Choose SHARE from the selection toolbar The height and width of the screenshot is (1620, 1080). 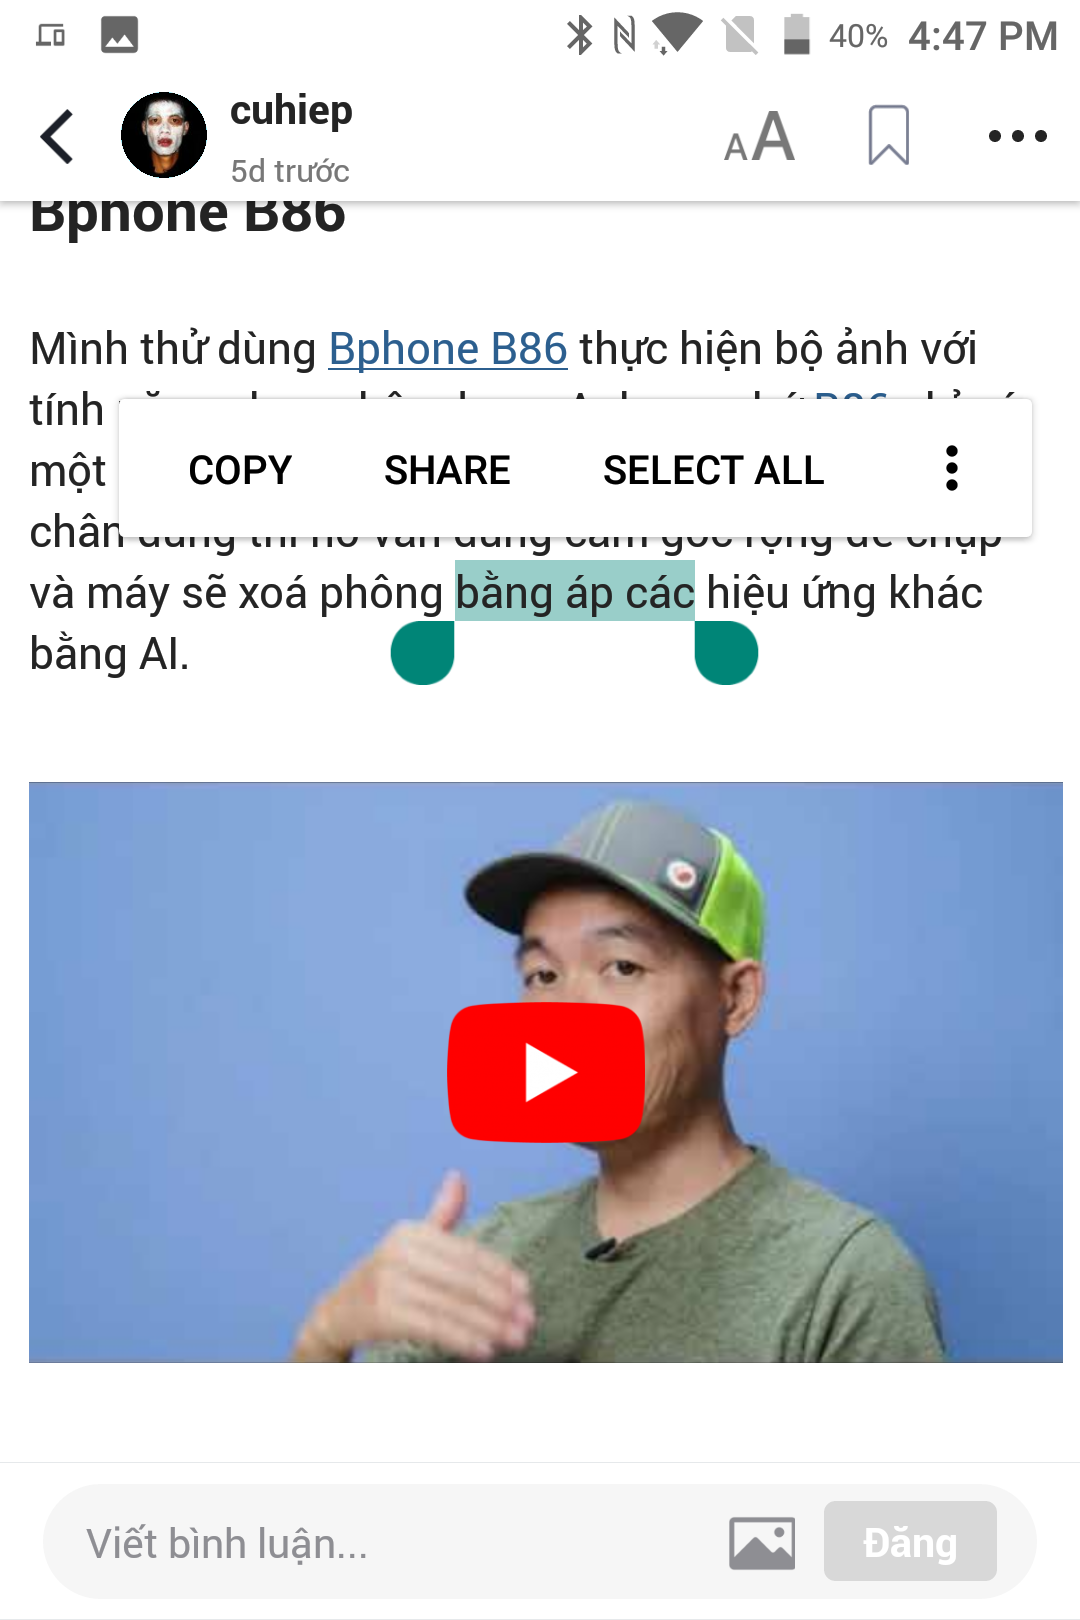point(447,470)
